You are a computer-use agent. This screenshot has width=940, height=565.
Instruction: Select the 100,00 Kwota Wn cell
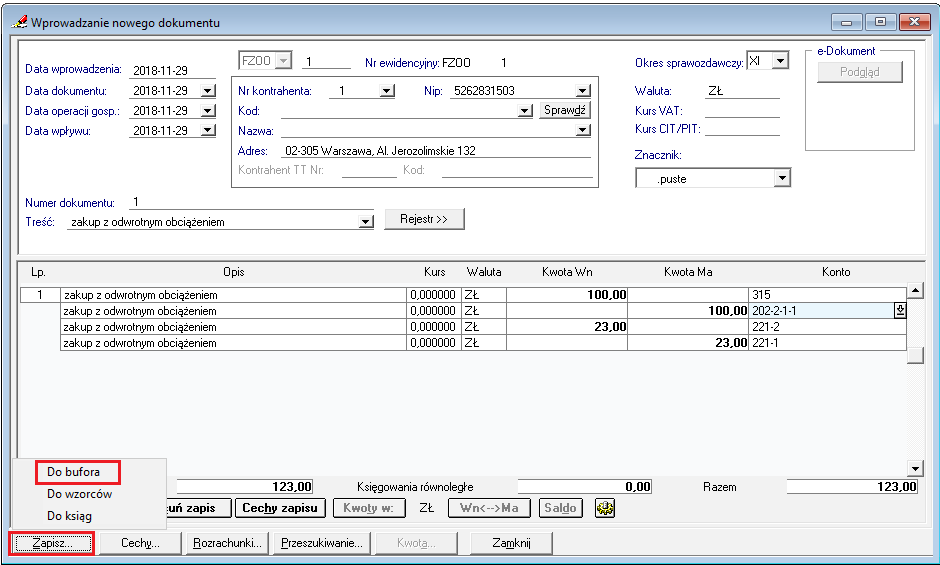tap(567, 294)
